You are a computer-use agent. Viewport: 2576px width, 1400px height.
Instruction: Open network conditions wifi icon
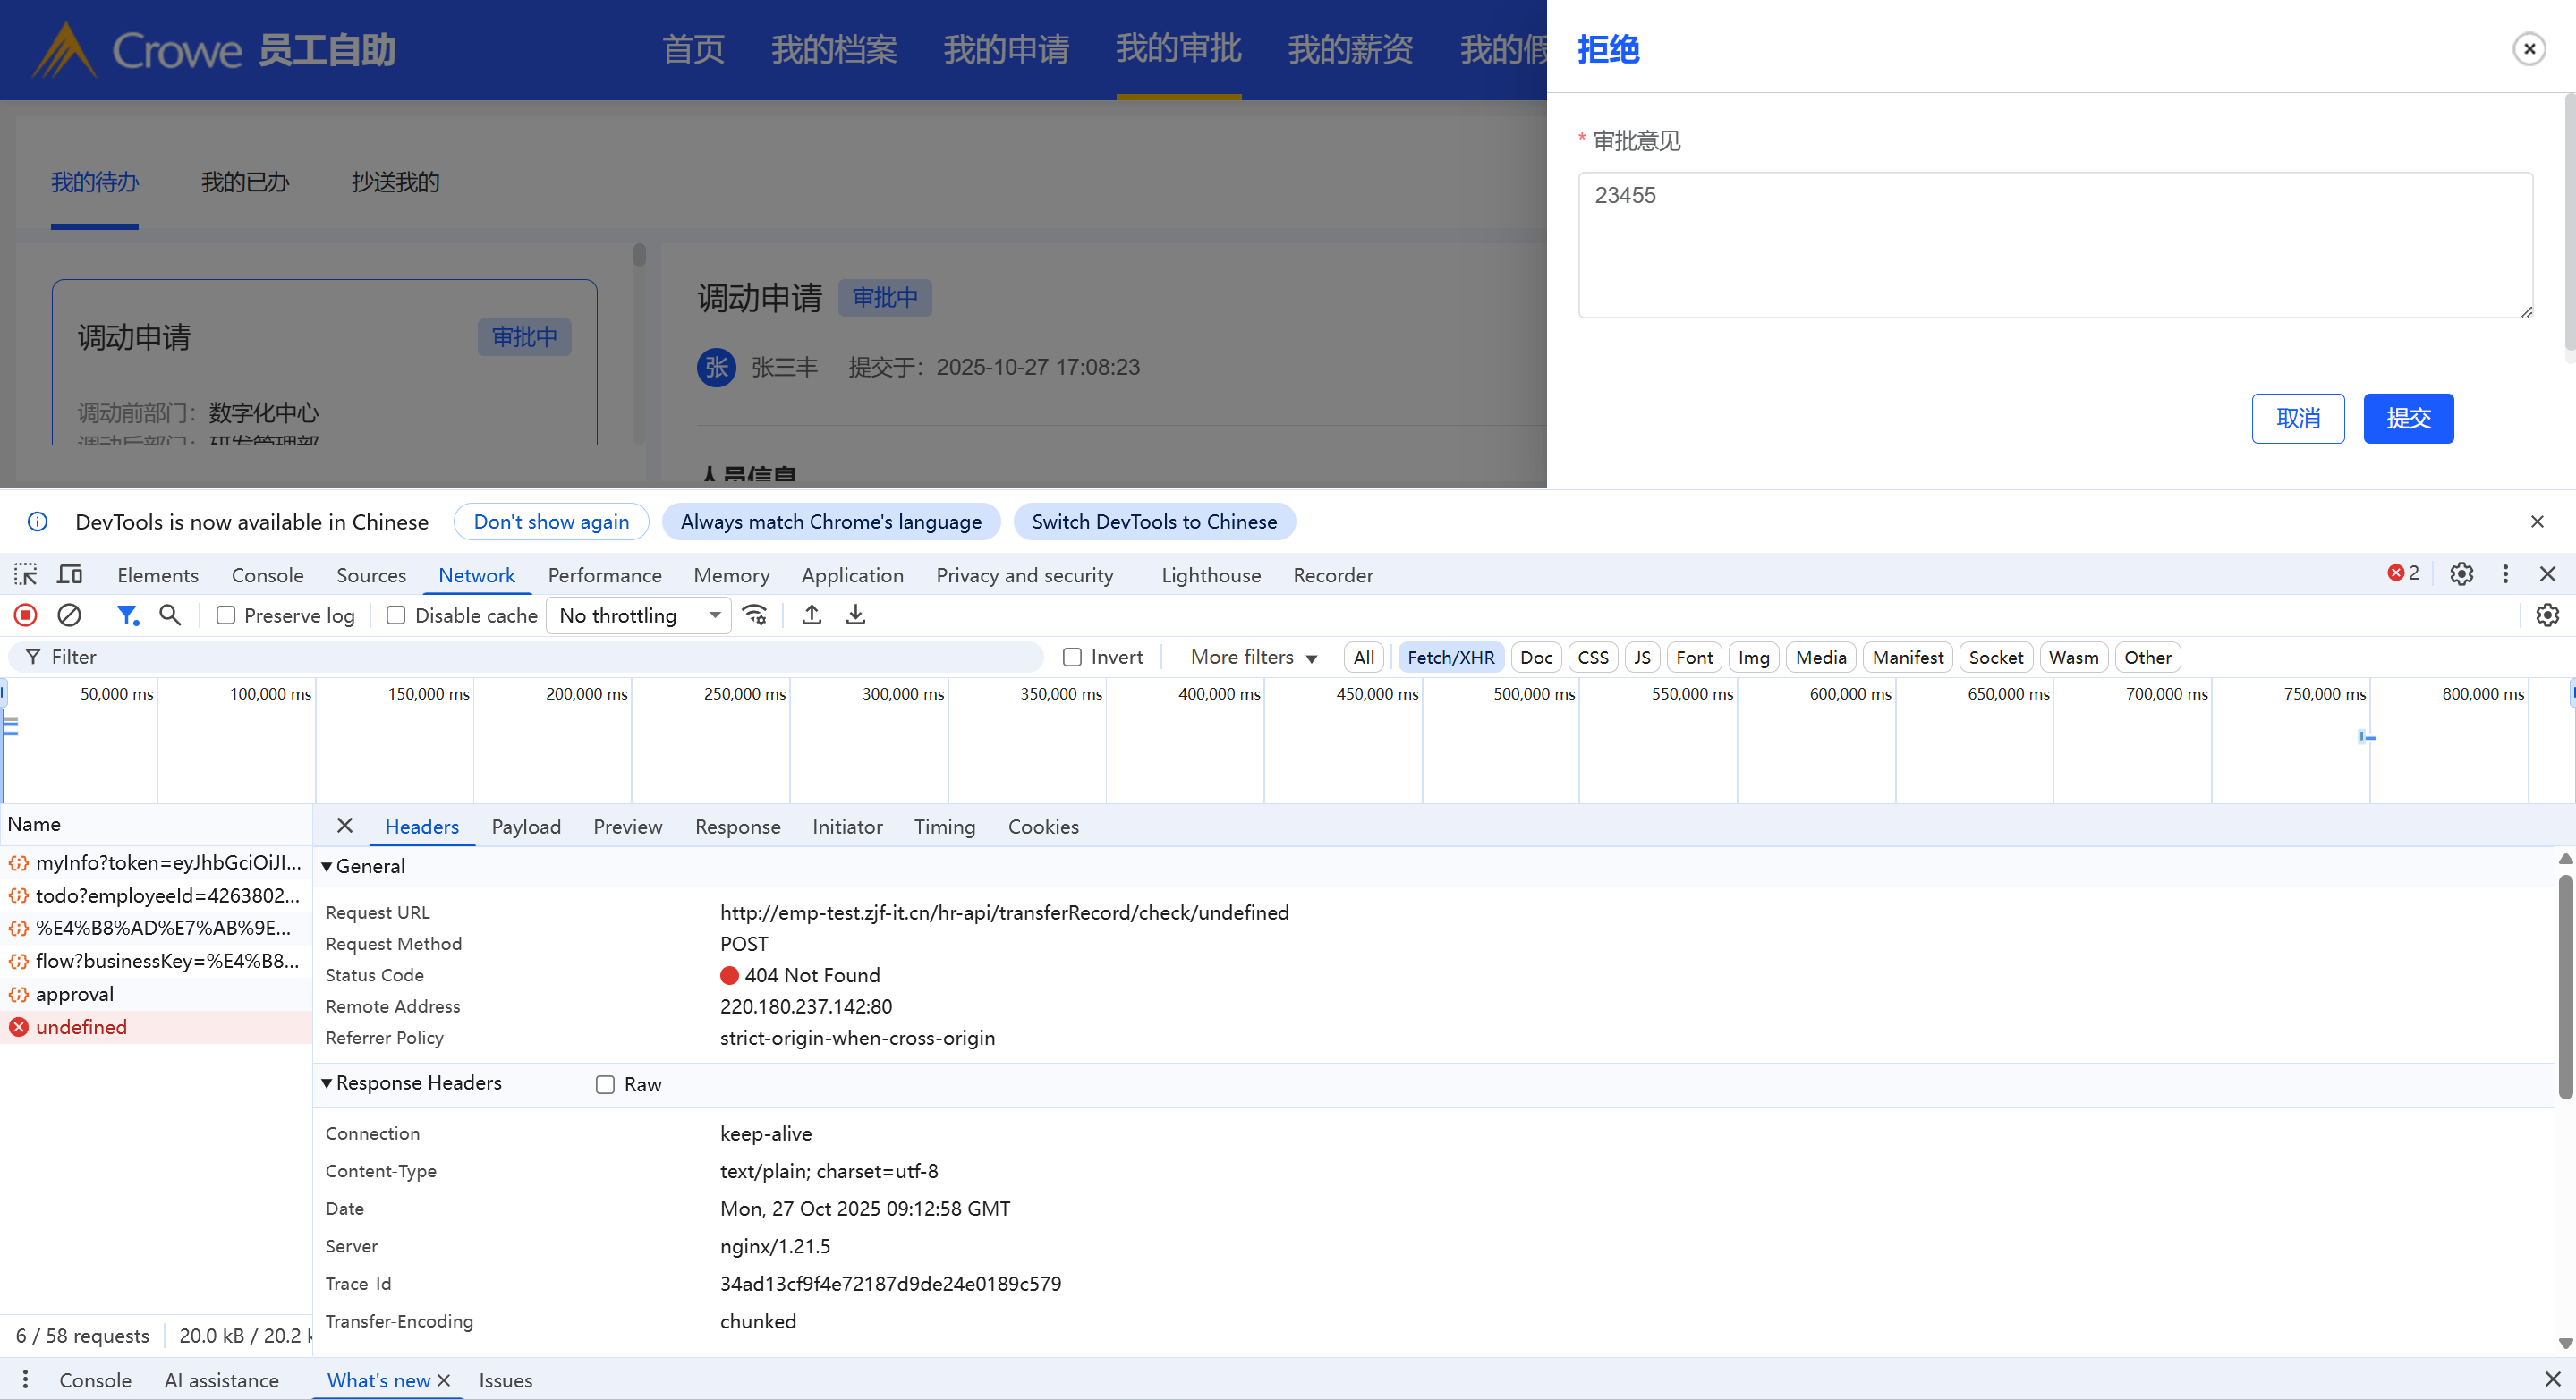755,615
